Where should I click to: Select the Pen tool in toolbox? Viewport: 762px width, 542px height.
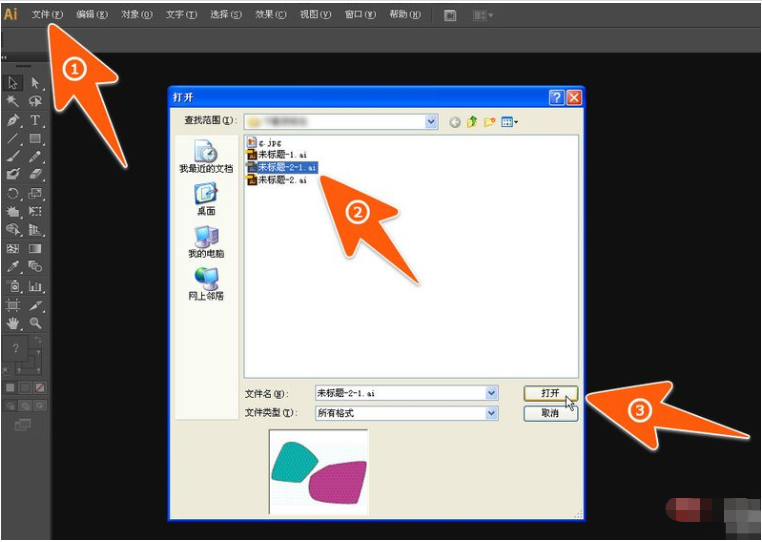pyautogui.click(x=13, y=120)
